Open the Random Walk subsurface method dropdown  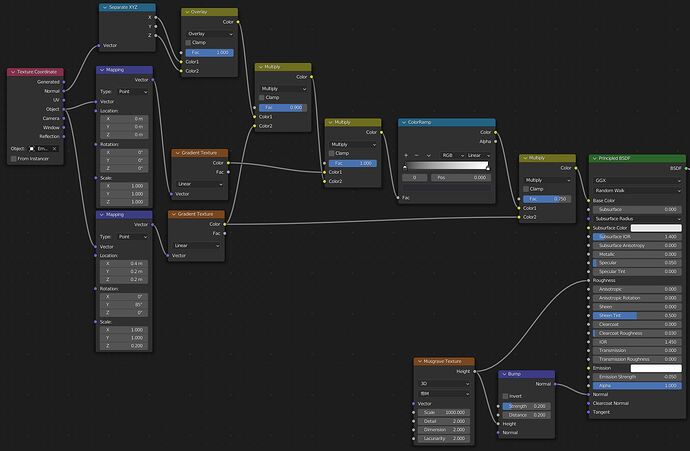(637, 191)
